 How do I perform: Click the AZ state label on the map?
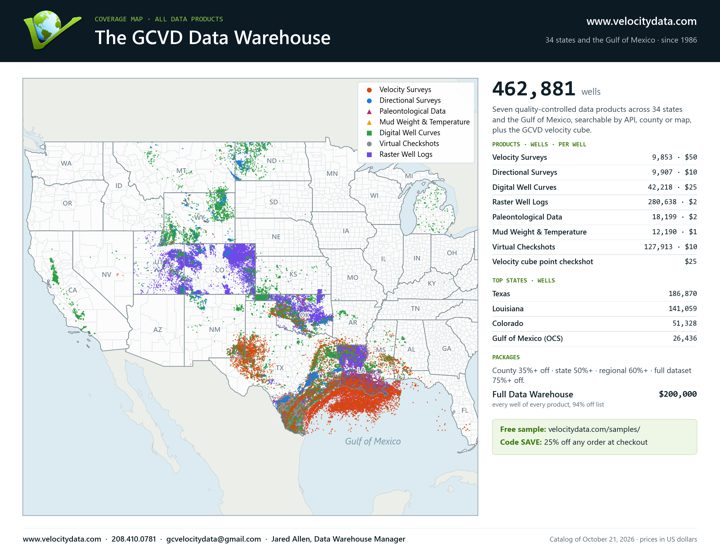pos(158,330)
